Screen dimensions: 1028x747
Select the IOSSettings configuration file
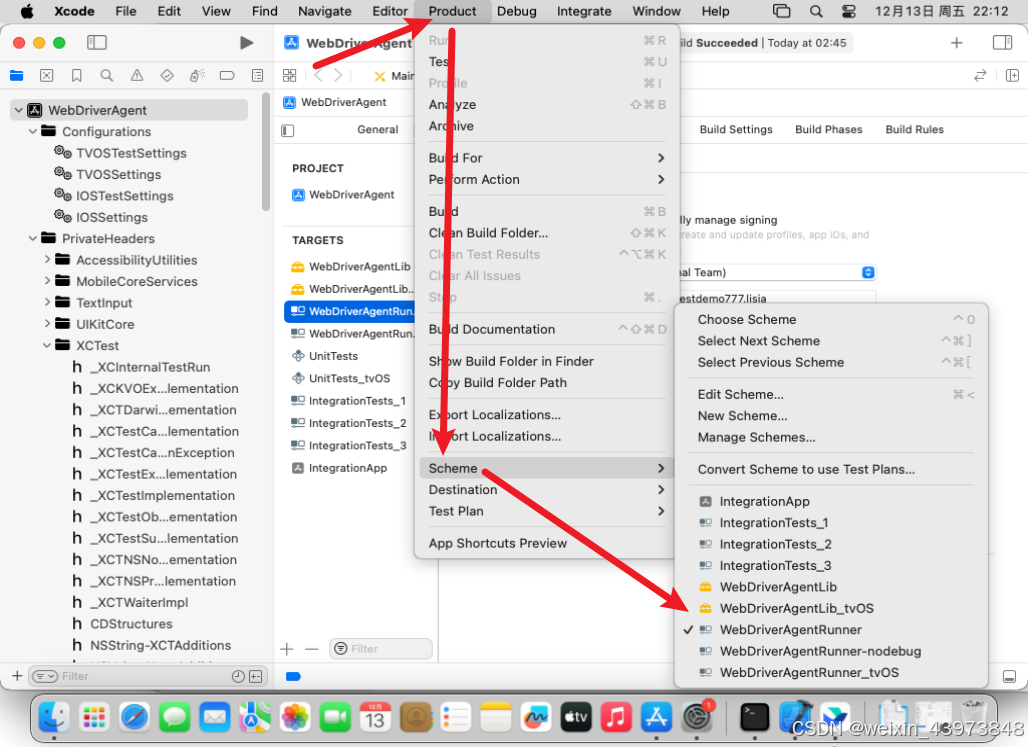coord(112,217)
